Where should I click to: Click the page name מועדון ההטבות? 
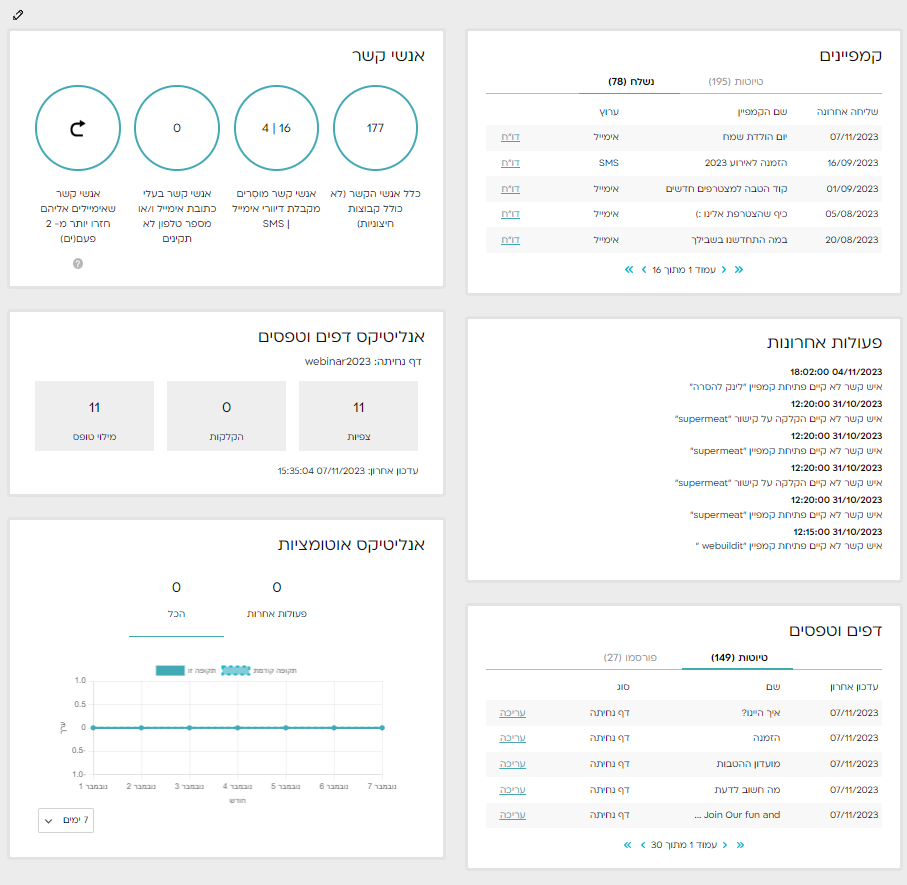(748, 764)
